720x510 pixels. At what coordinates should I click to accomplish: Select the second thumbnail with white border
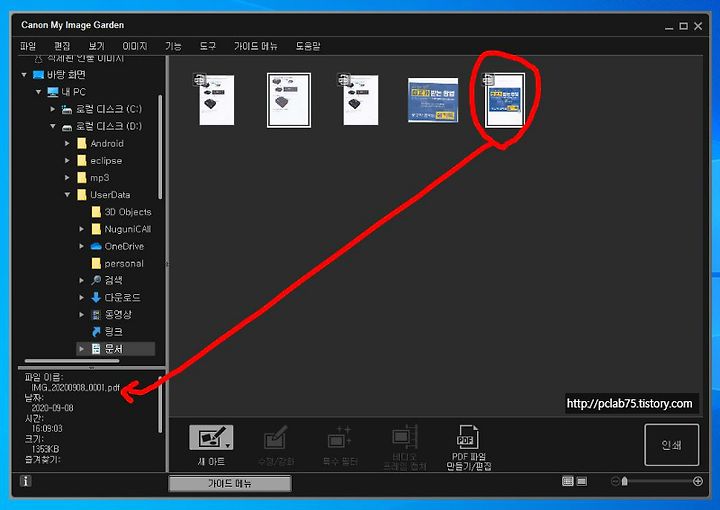(289, 100)
